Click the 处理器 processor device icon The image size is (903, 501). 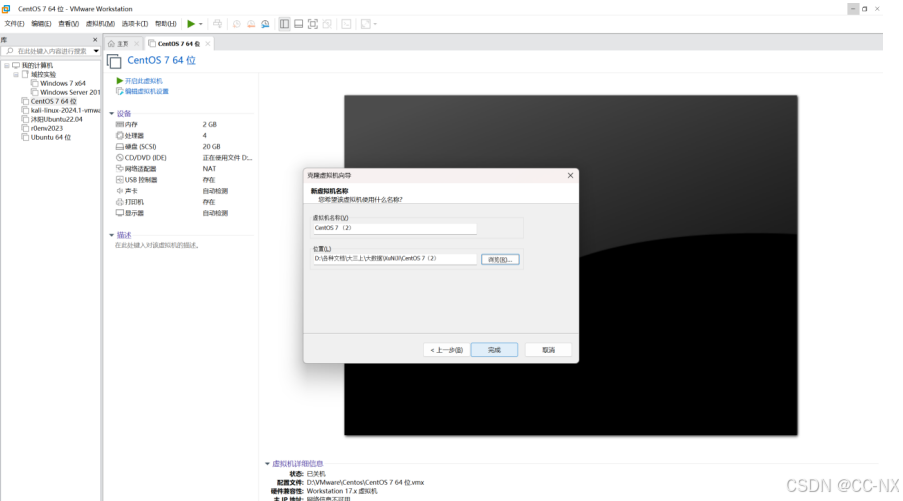pyautogui.click(x=120, y=135)
